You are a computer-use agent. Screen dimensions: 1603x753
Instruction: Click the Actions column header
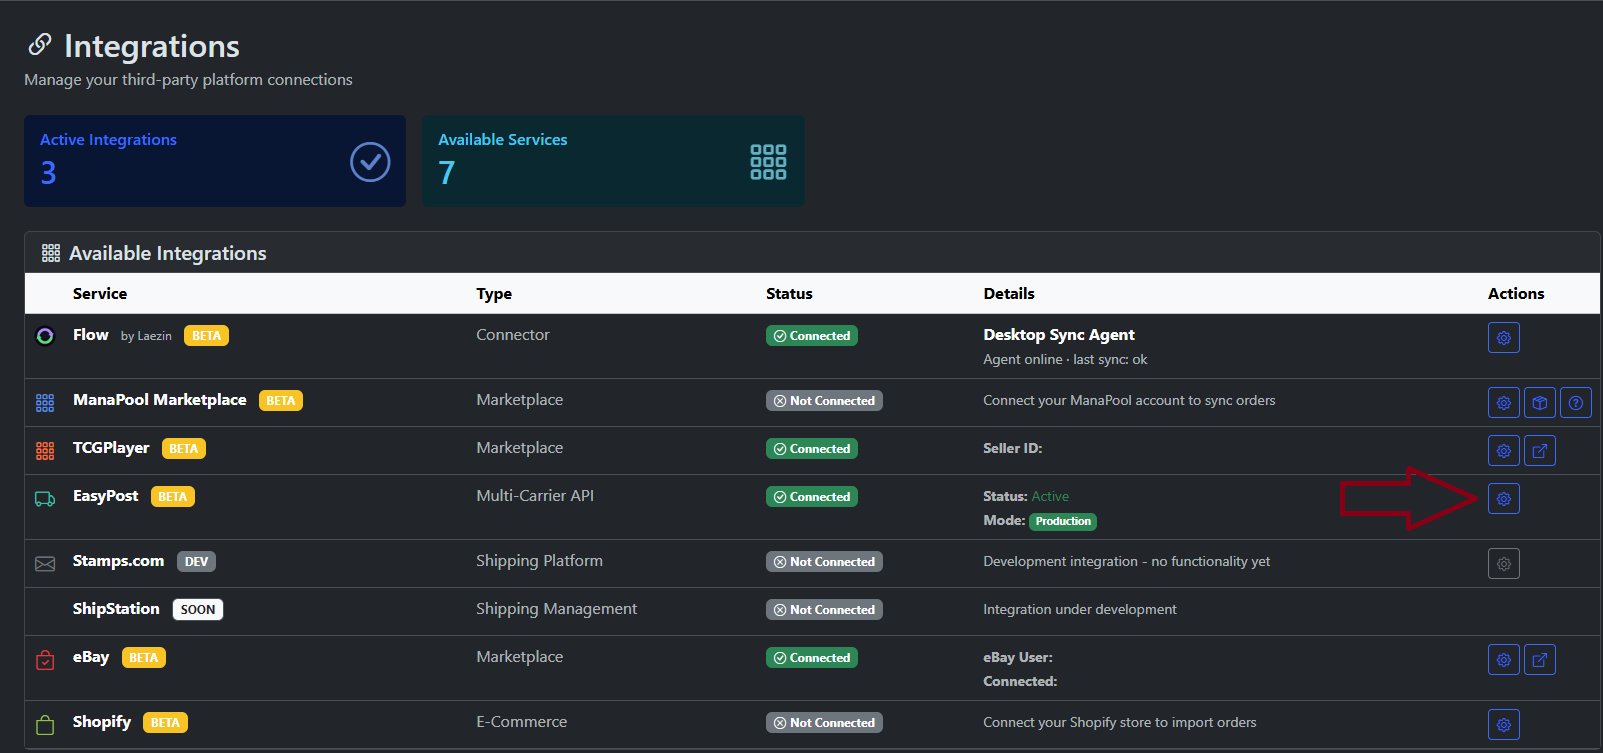pos(1516,294)
